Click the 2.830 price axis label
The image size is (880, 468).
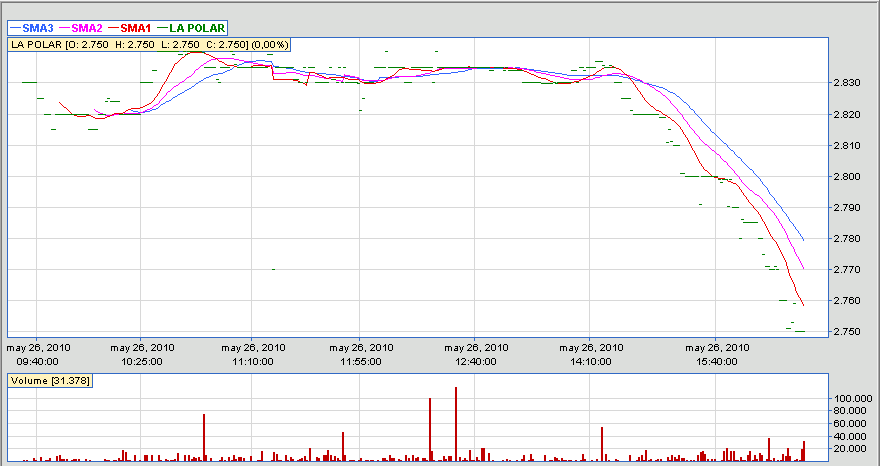(x=849, y=83)
